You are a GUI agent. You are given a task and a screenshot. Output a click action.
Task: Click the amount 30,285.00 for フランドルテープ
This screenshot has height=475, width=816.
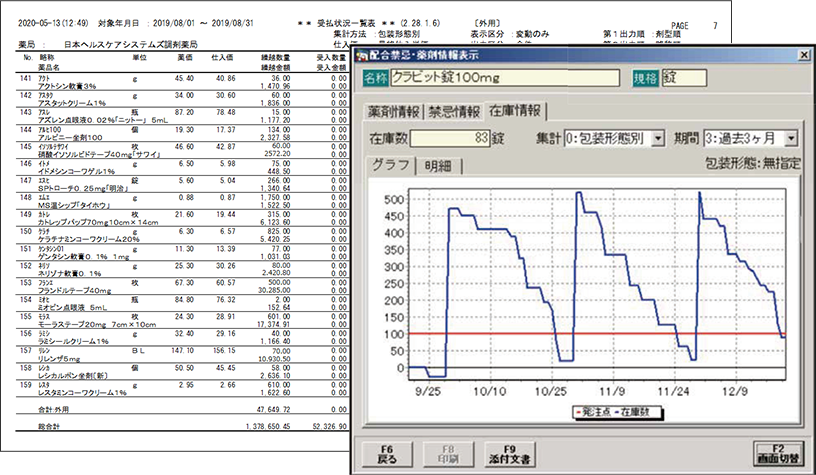tap(274, 290)
